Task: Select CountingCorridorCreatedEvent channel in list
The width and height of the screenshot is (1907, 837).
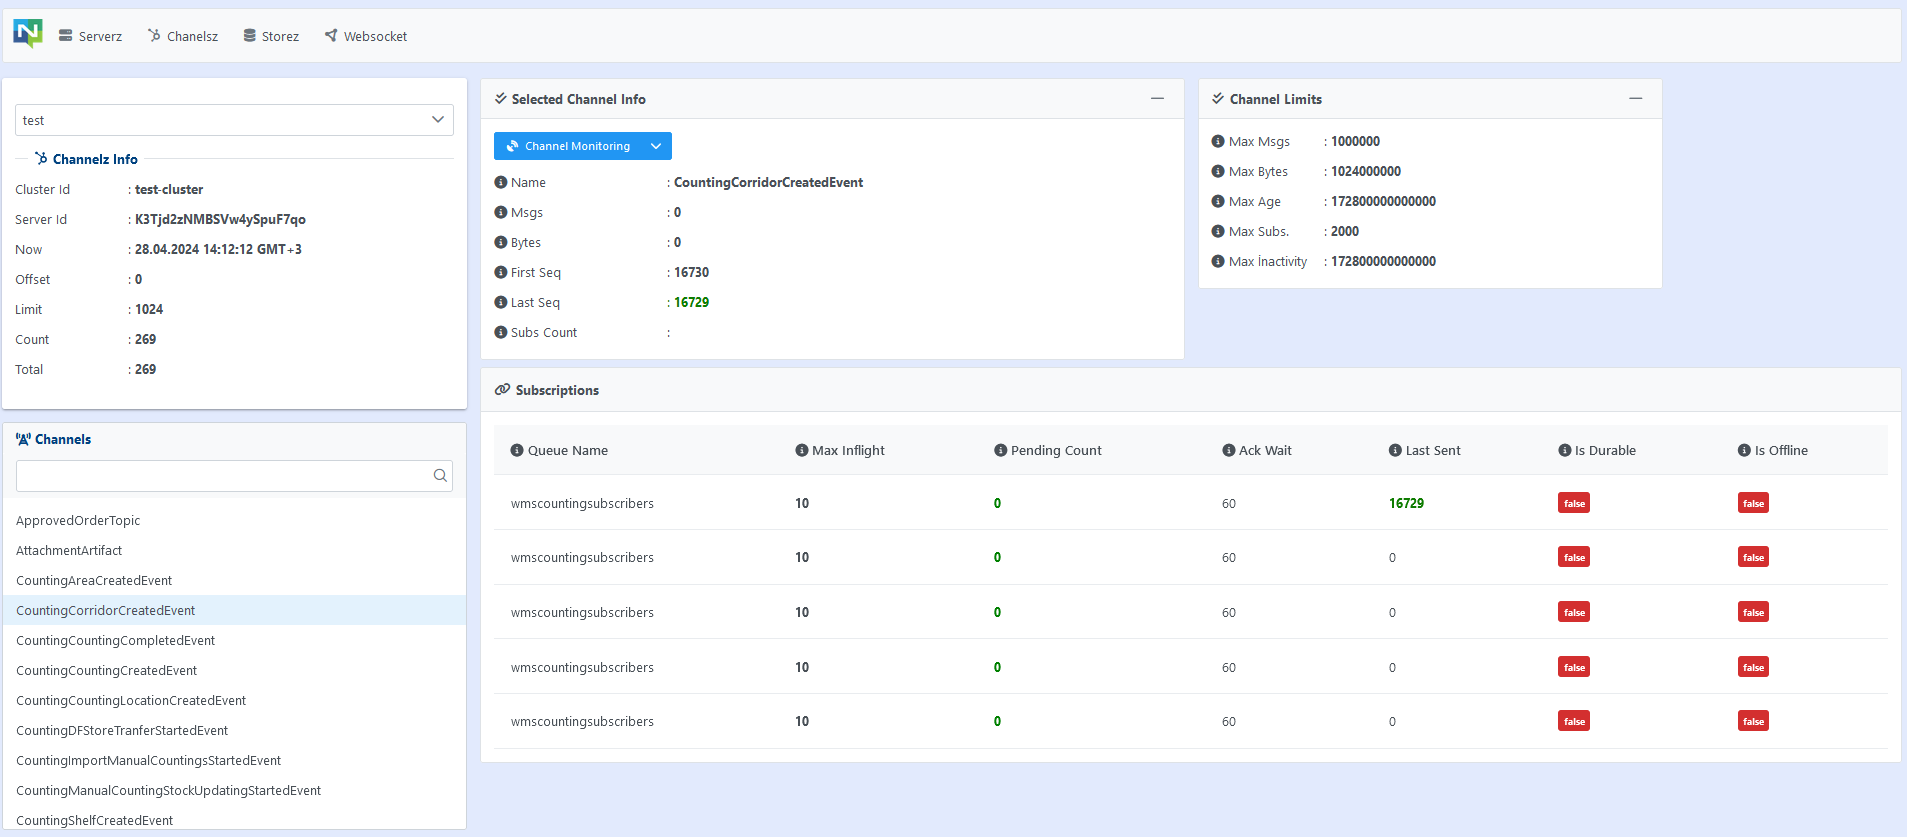Action: pyautogui.click(x=234, y=610)
